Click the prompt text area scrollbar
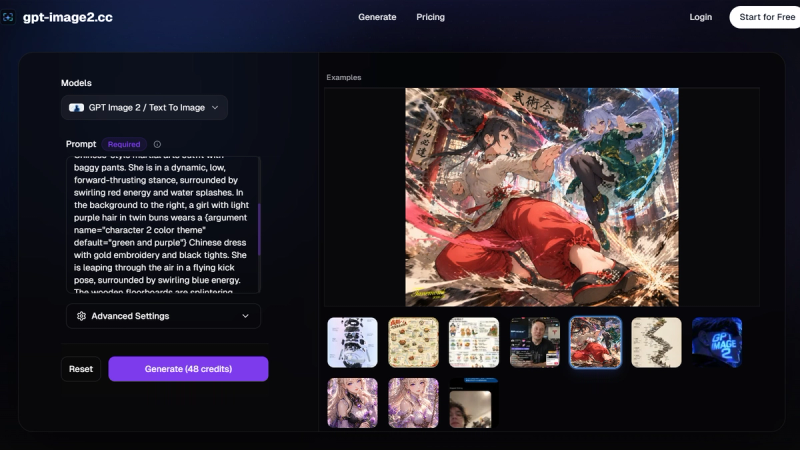The height and width of the screenshot is (450, 800). pos(259,230)
